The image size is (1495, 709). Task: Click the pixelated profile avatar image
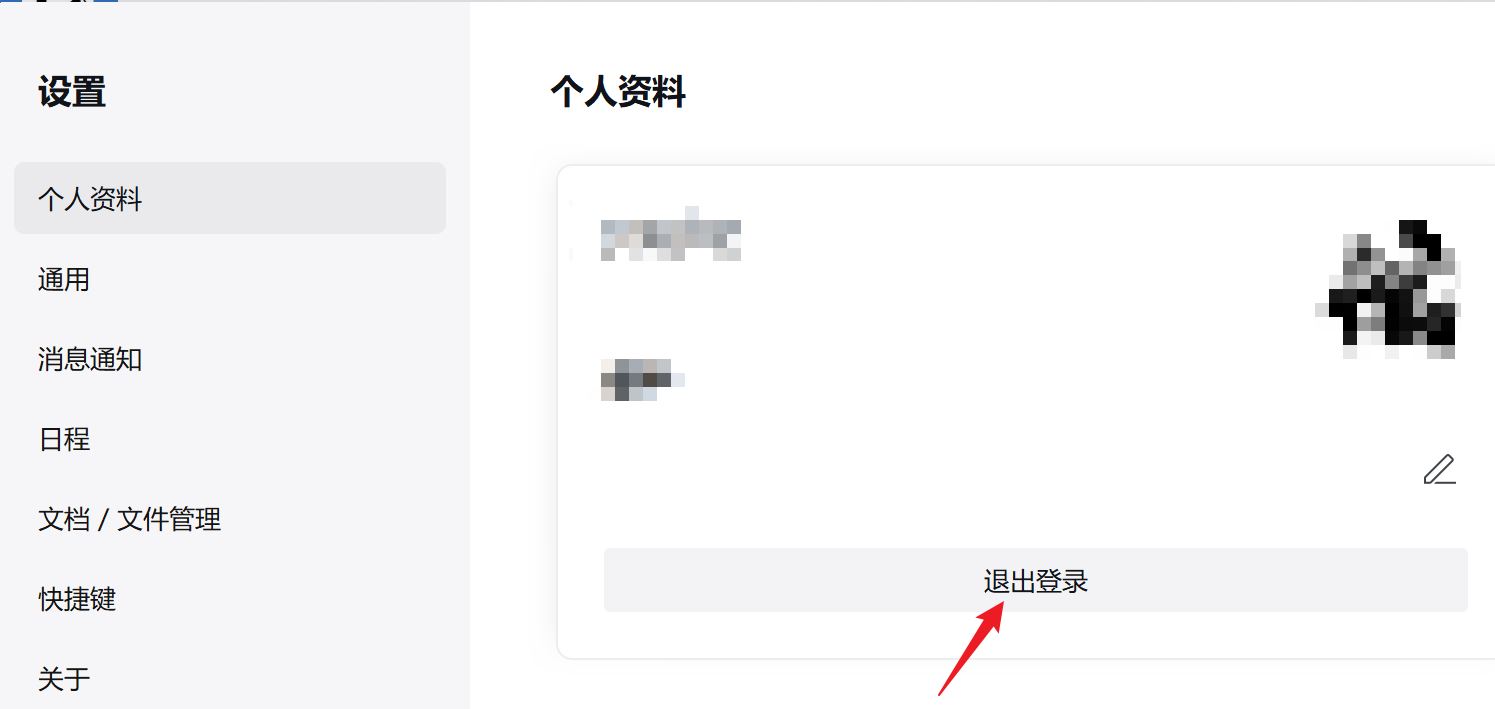[x=1388, y=289]
